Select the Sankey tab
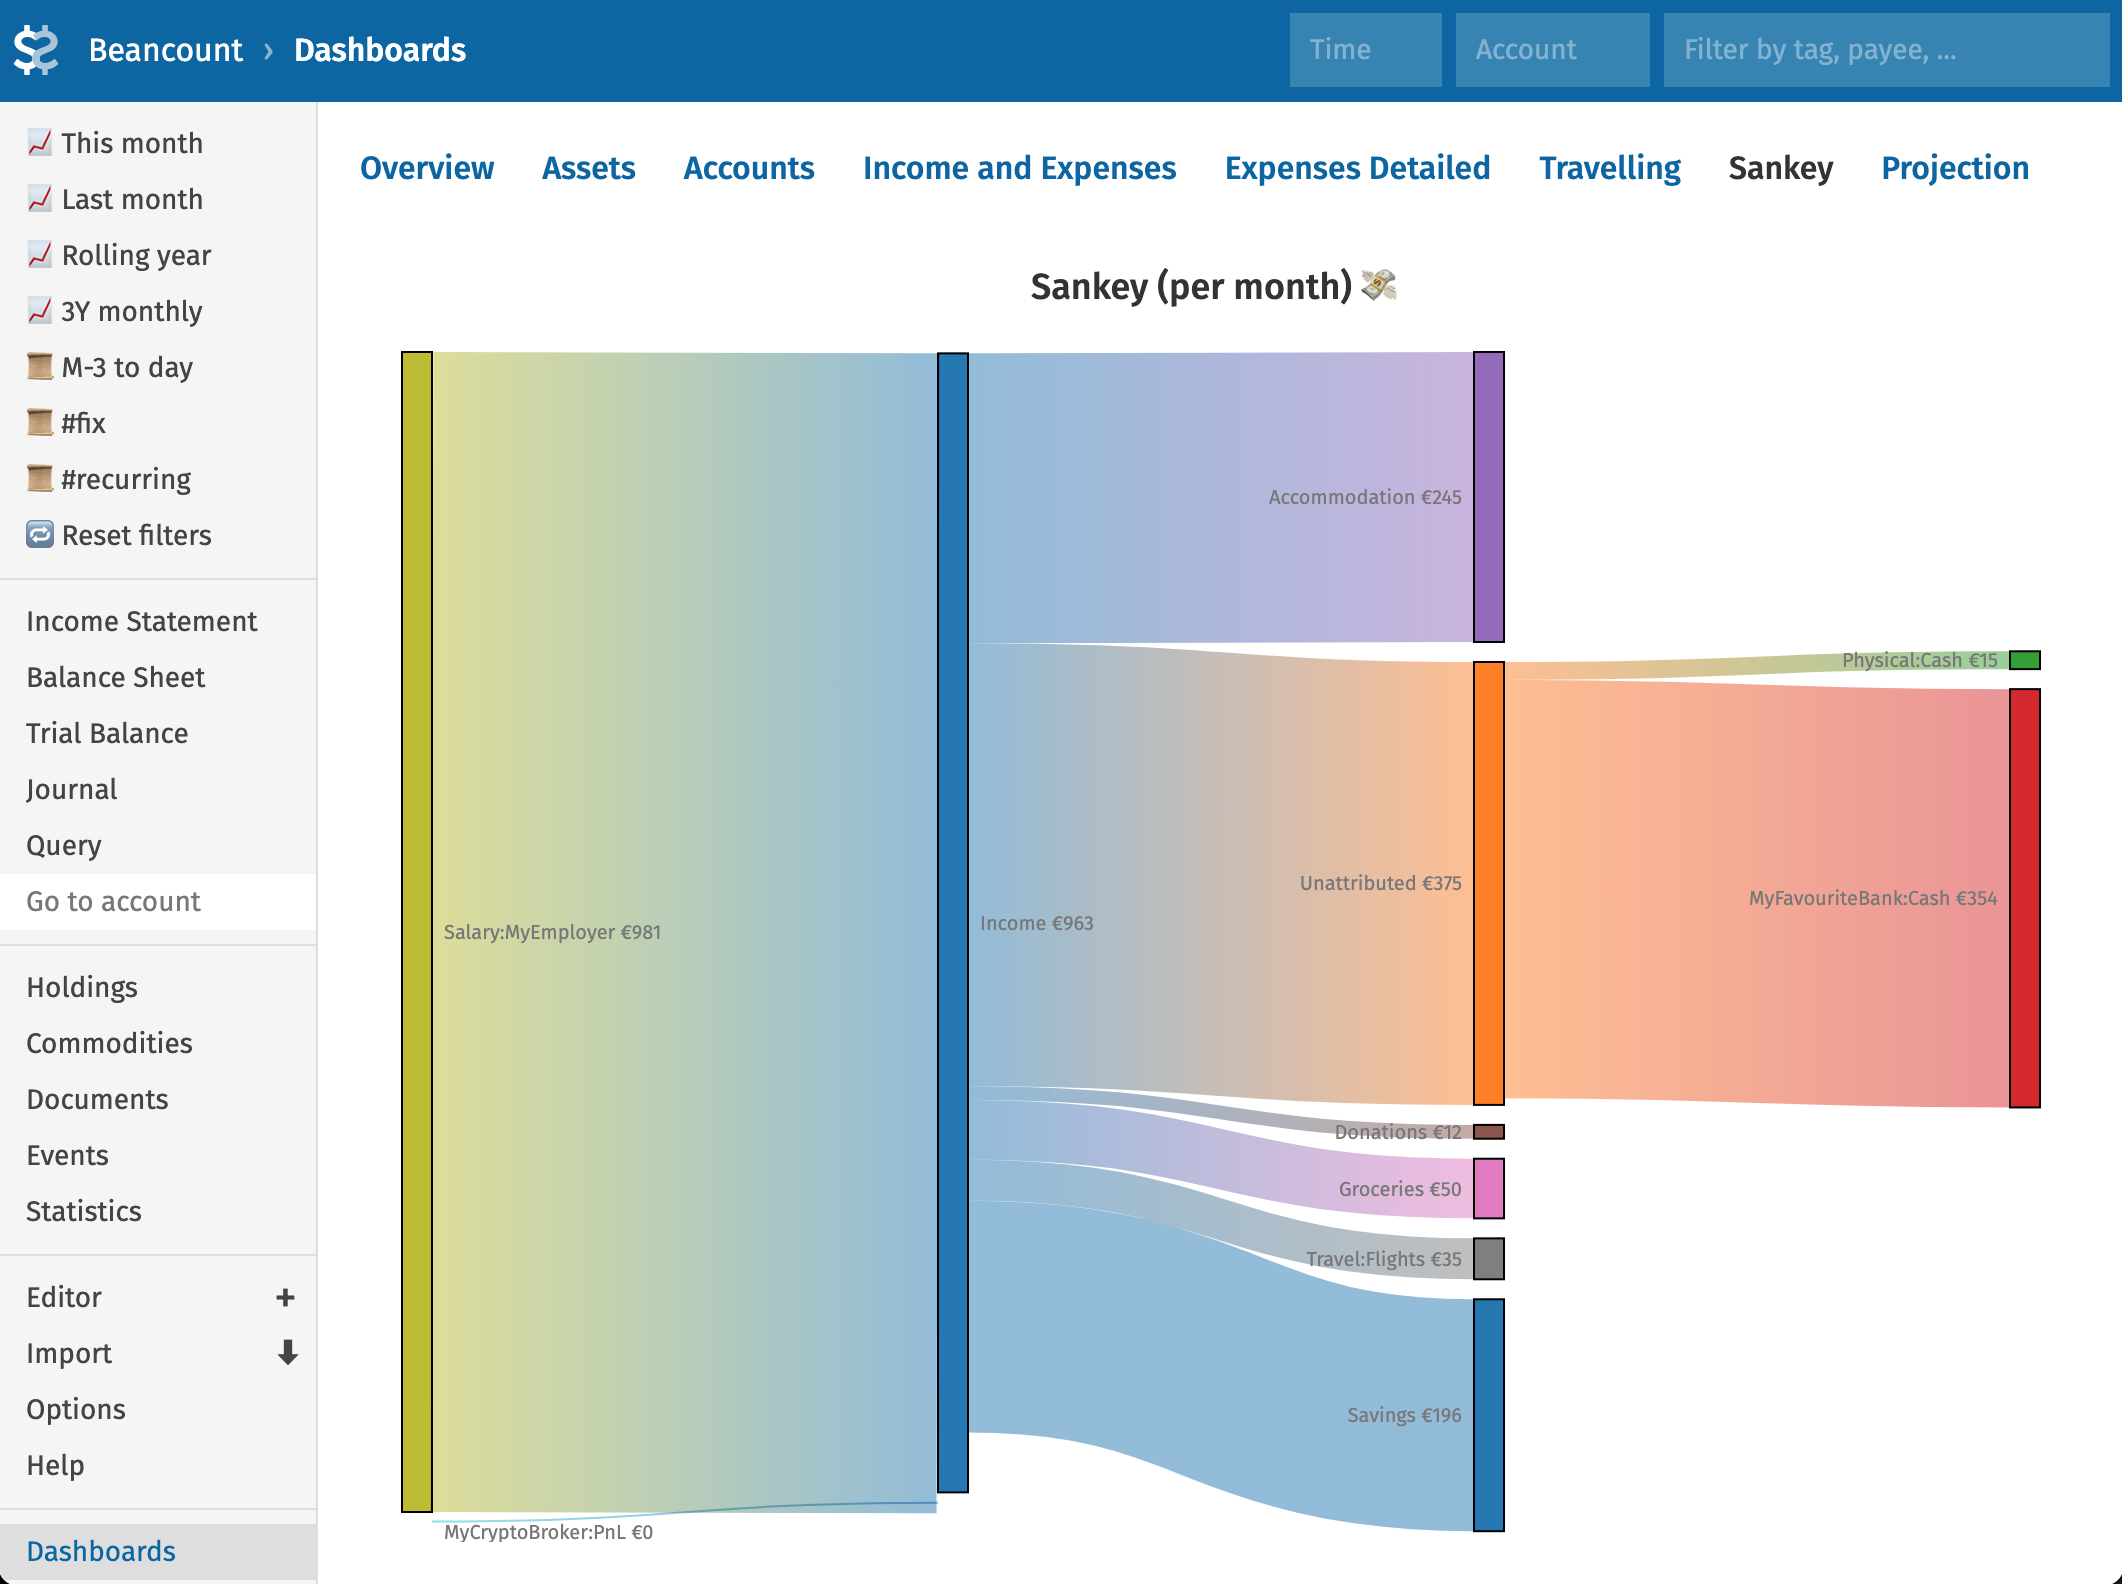This screenshot has width=2122, height=1584. click(1780, 168)
